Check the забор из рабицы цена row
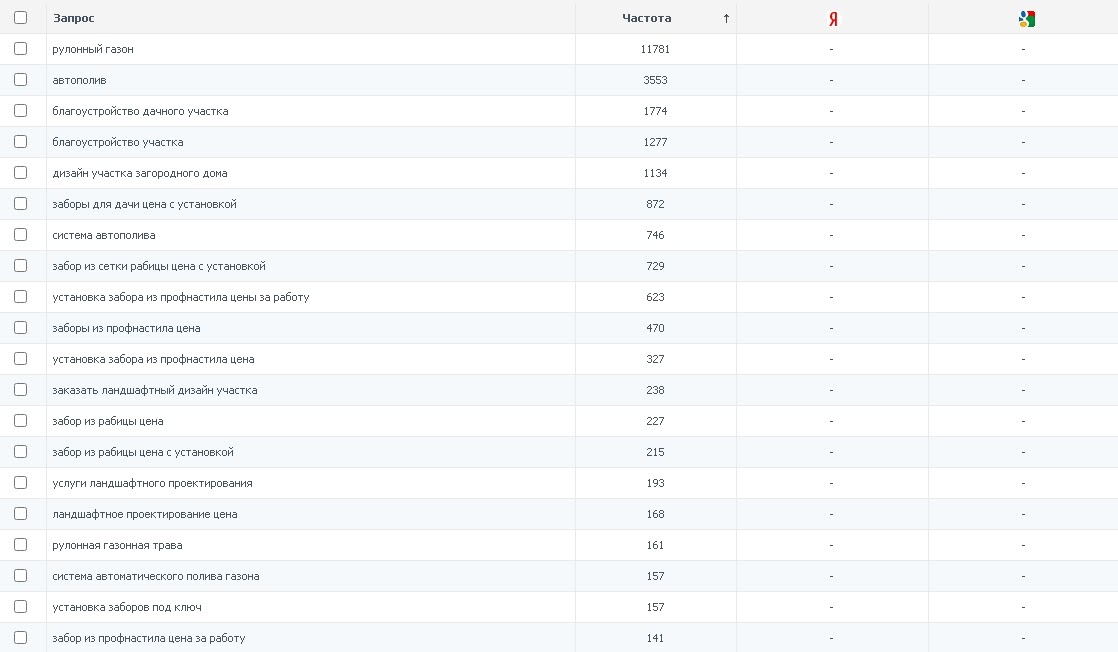Viewport: 1118px width, 652px height. pos(21,420)
